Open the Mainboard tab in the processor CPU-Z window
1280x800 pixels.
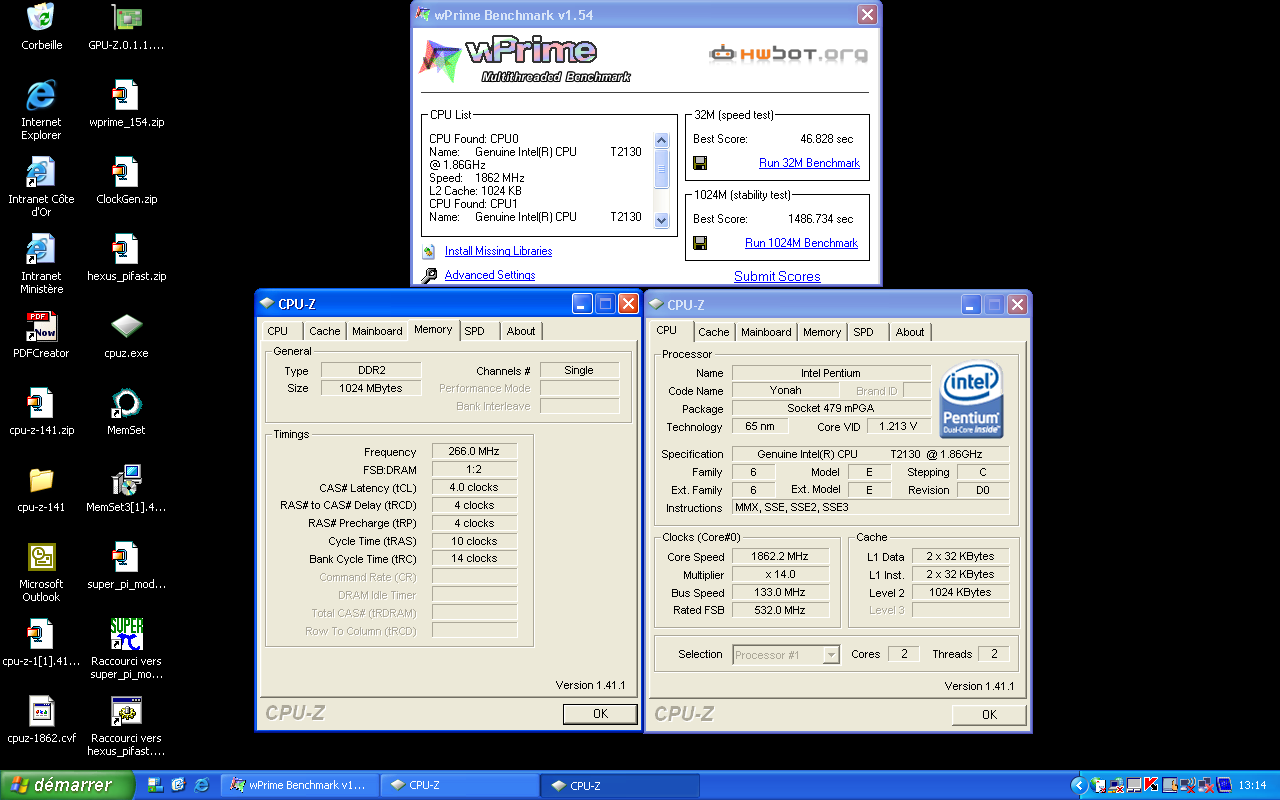766,332
